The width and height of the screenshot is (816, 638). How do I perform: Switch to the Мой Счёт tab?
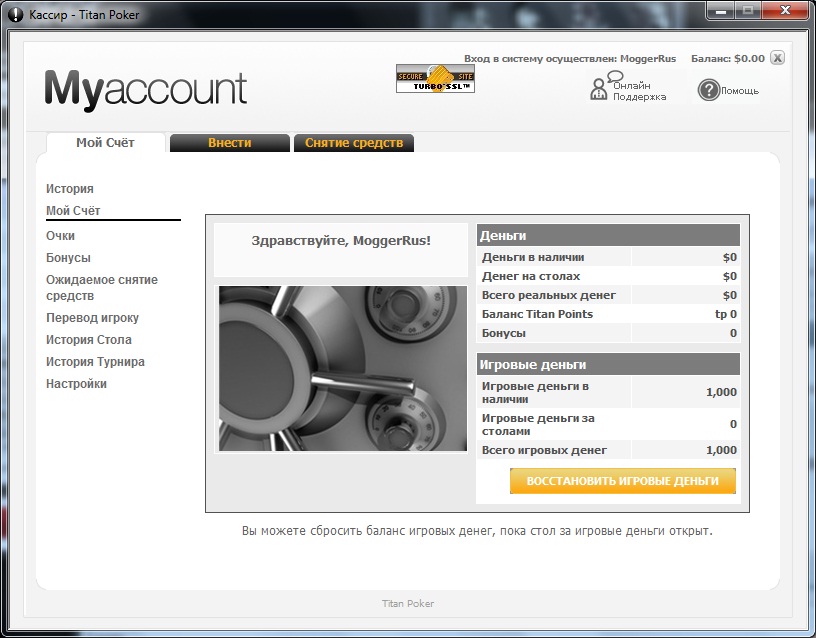tap(106, 143)
